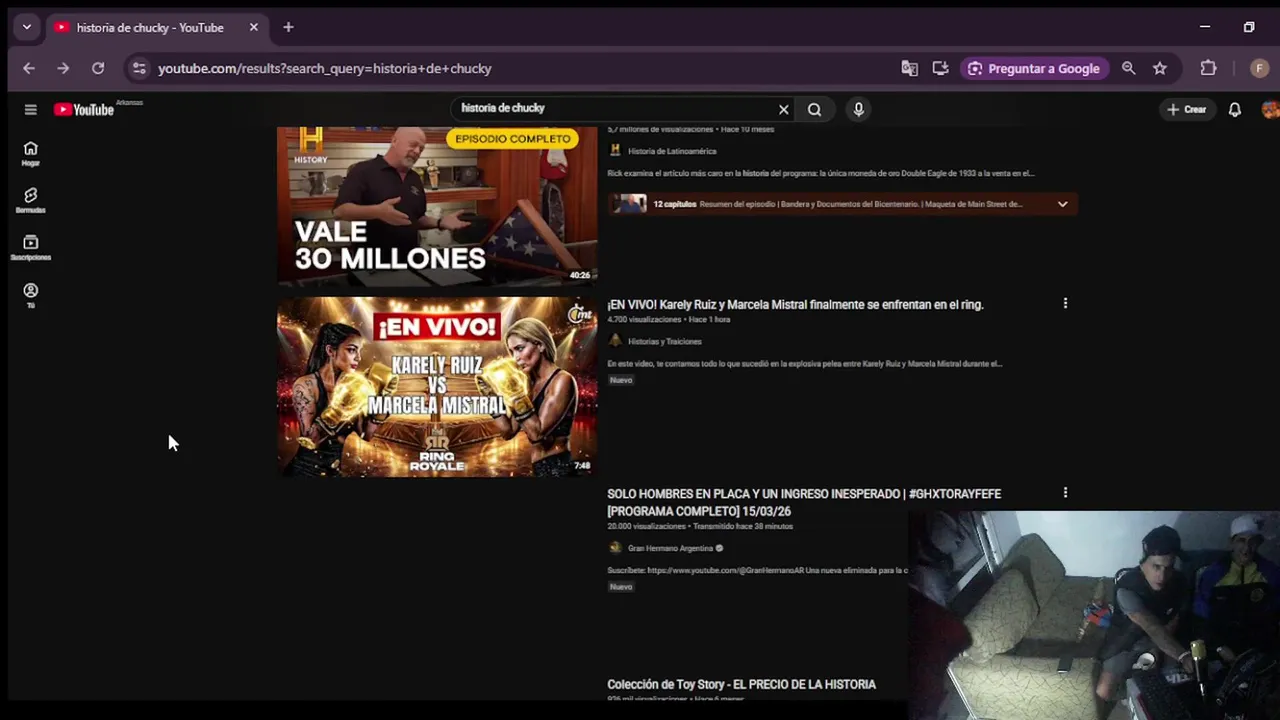Open Colección de Toy Story video title
This screenshot has height=720, width=1280.
[x=742, y=684]
